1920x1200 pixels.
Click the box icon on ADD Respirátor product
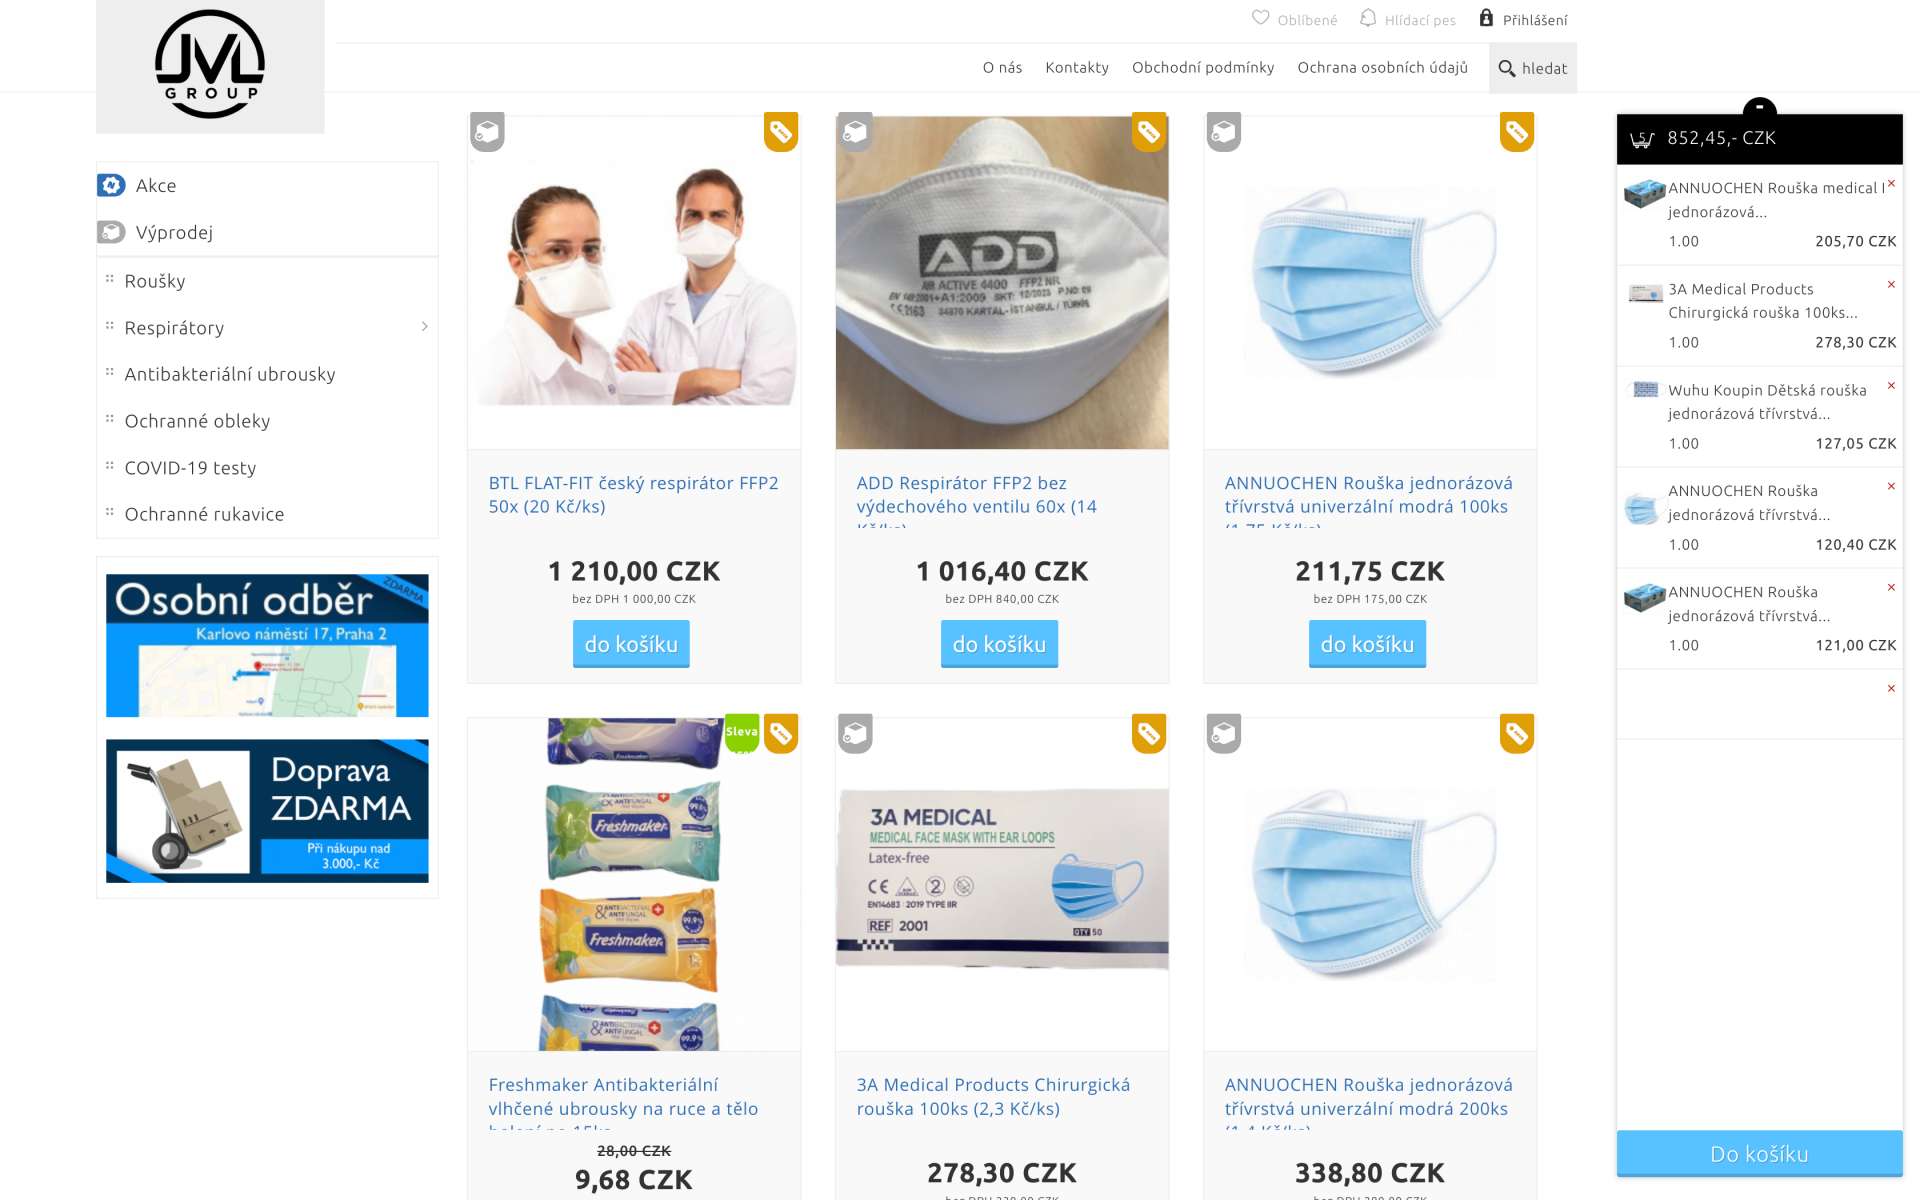click(855, 132)
